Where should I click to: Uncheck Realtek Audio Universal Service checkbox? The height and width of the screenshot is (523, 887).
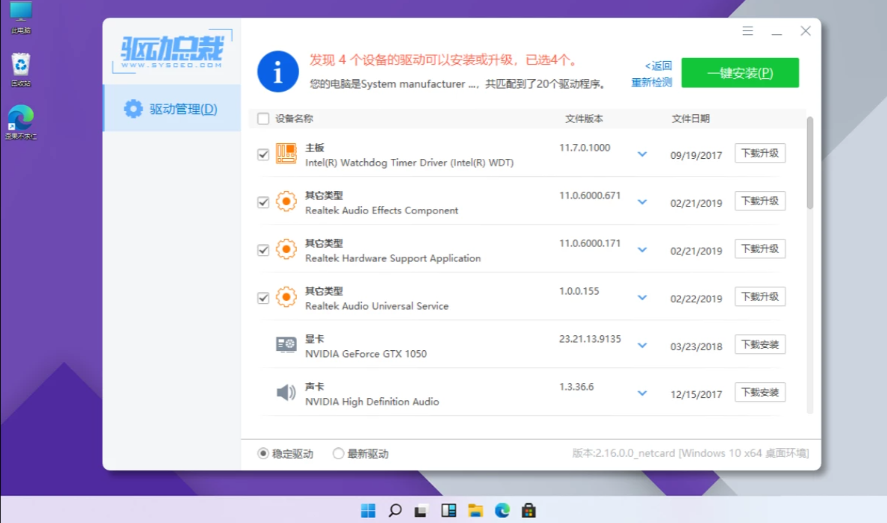263,298
